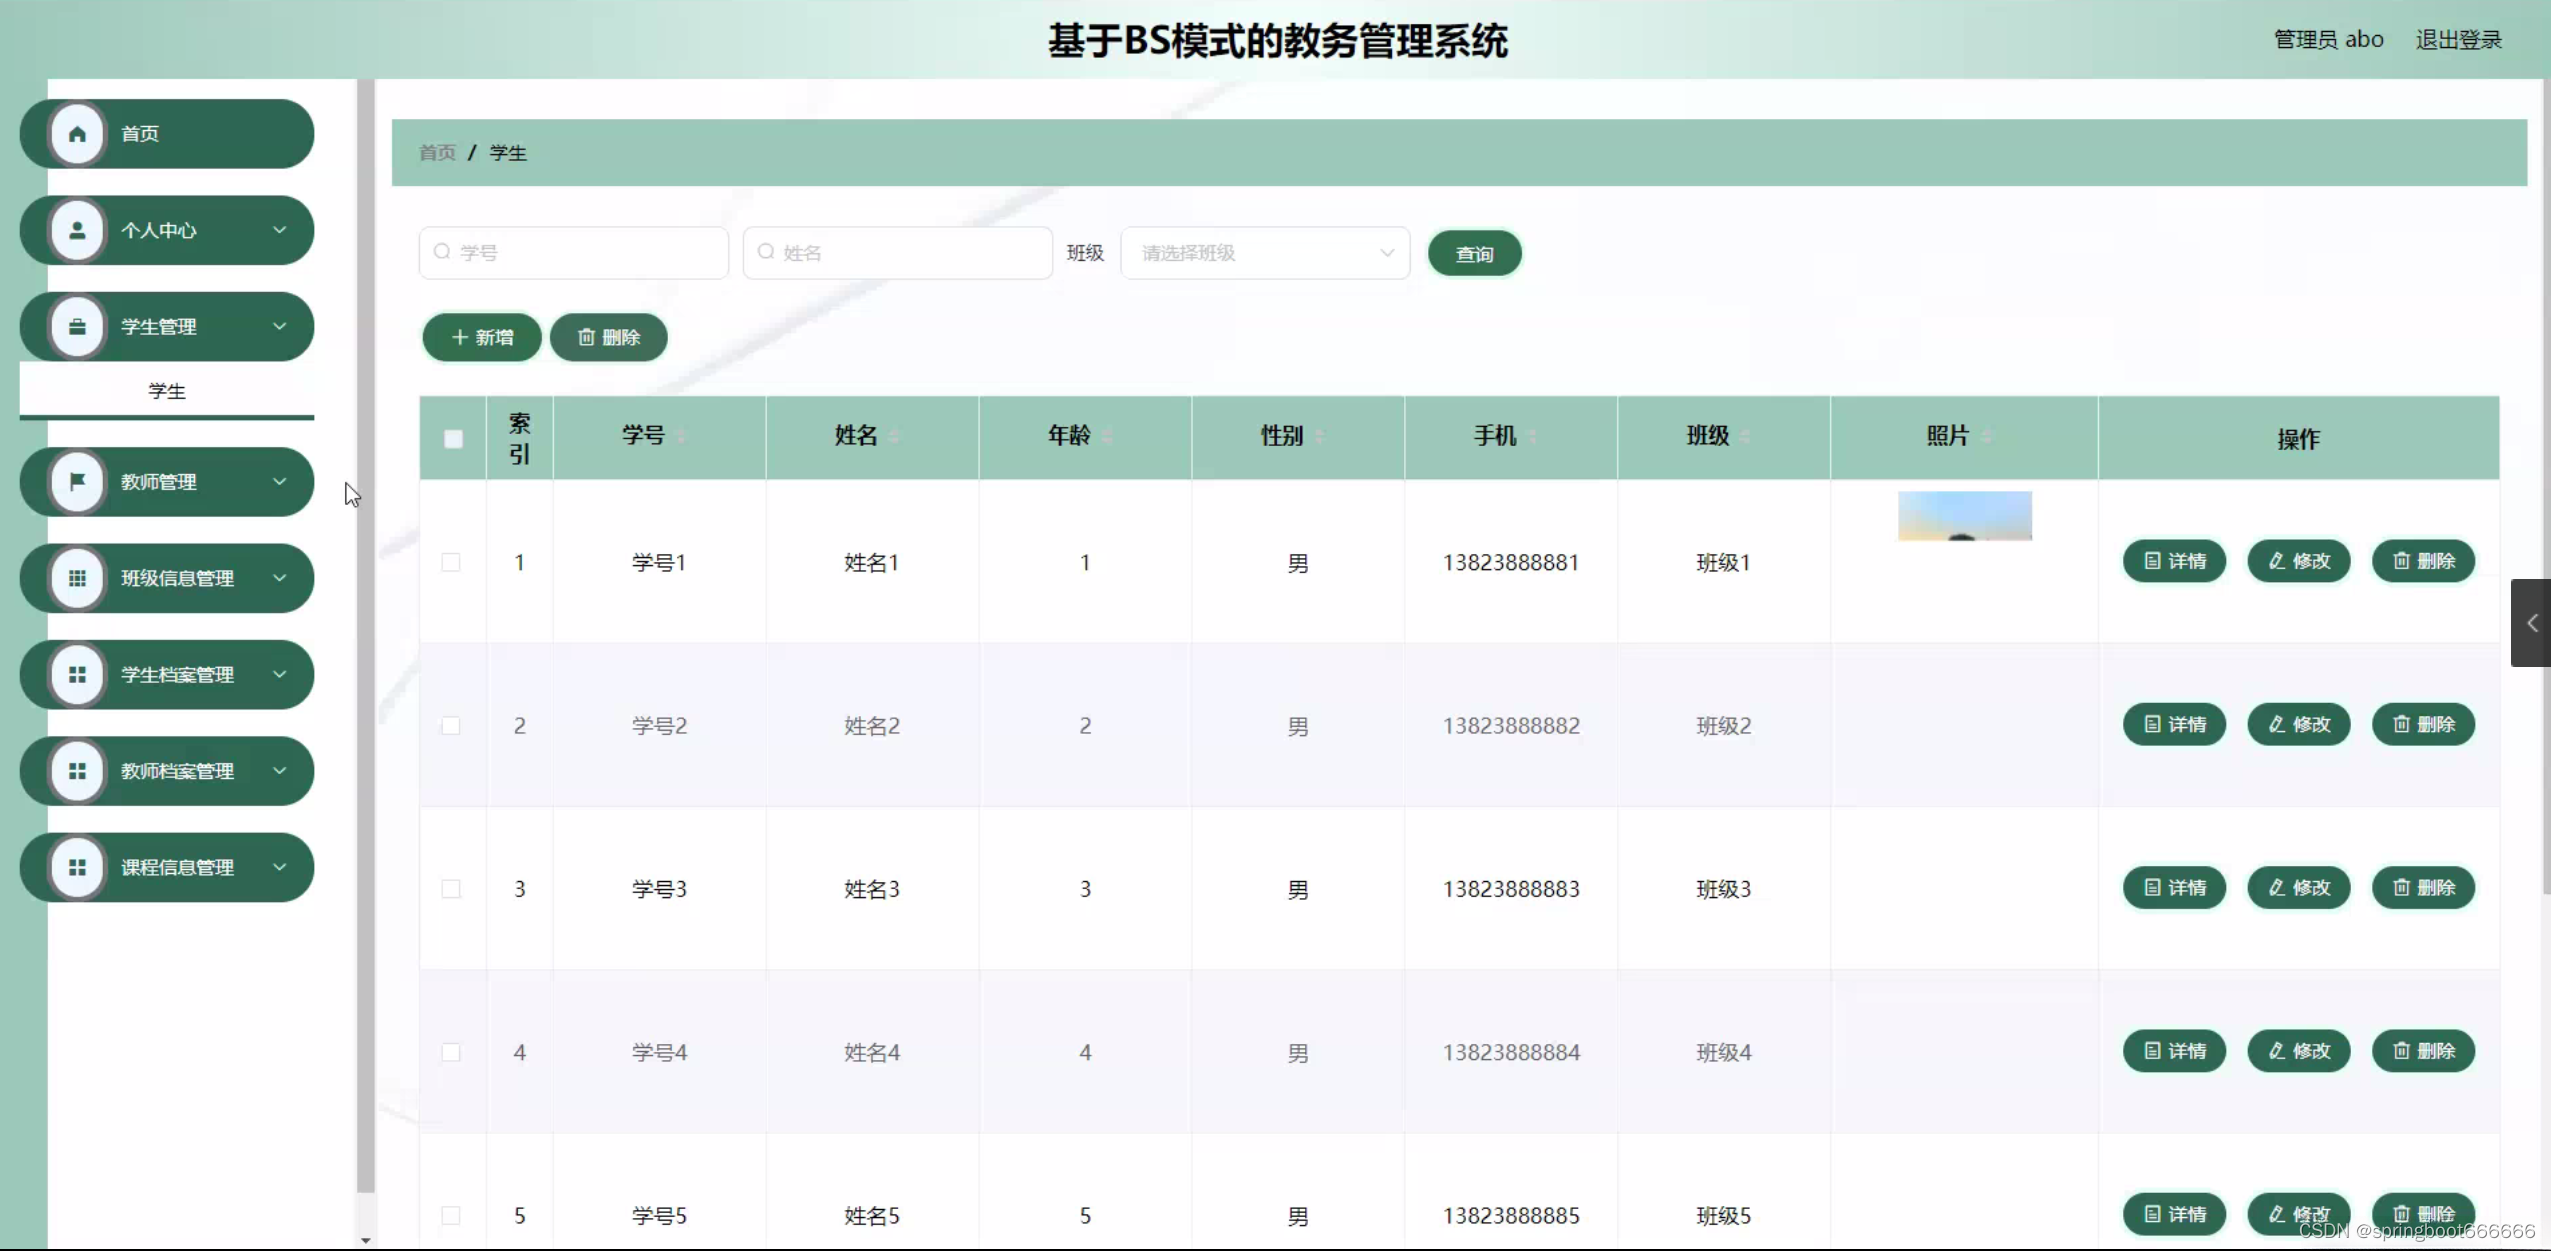This screenshot has width=2551, height=1251.
Task: Click the home icon in sidebar
Action: click(77, 134)
